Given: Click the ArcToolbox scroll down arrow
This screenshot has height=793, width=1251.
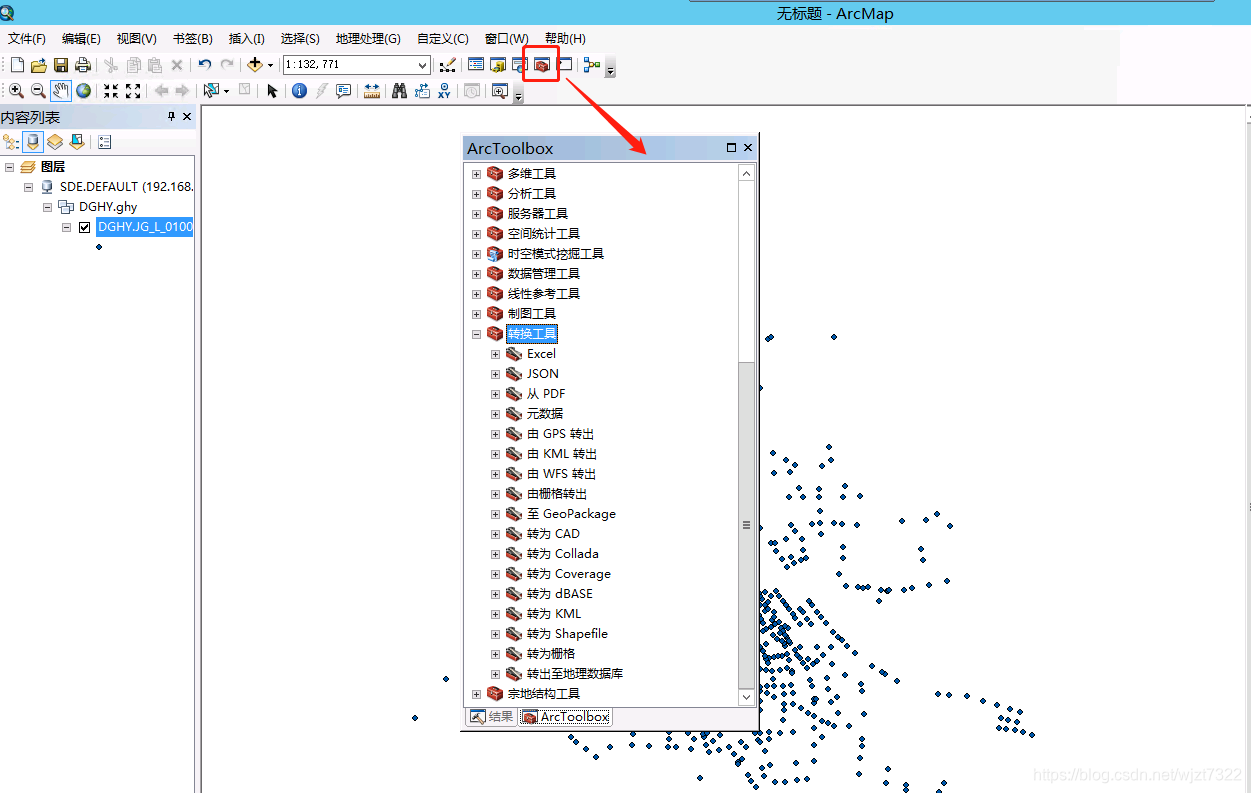Looking at the screenshot, I should point(746,696).
